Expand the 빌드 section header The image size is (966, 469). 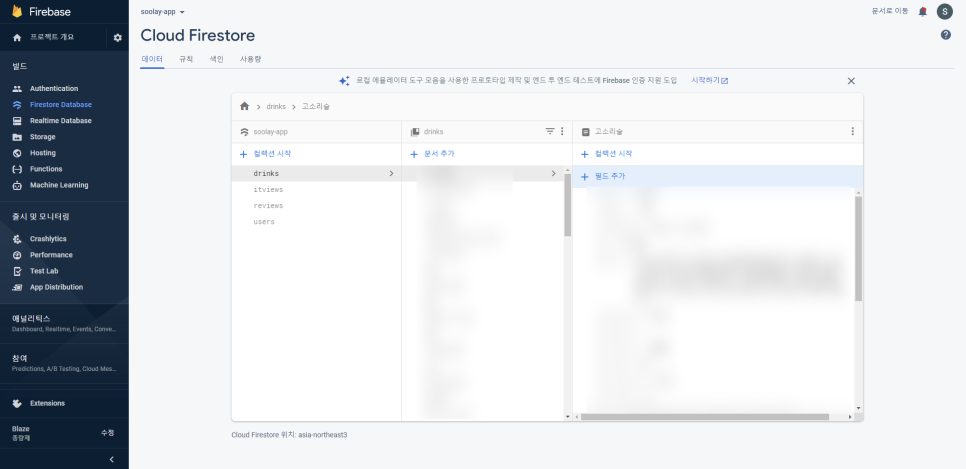(20, 67)
